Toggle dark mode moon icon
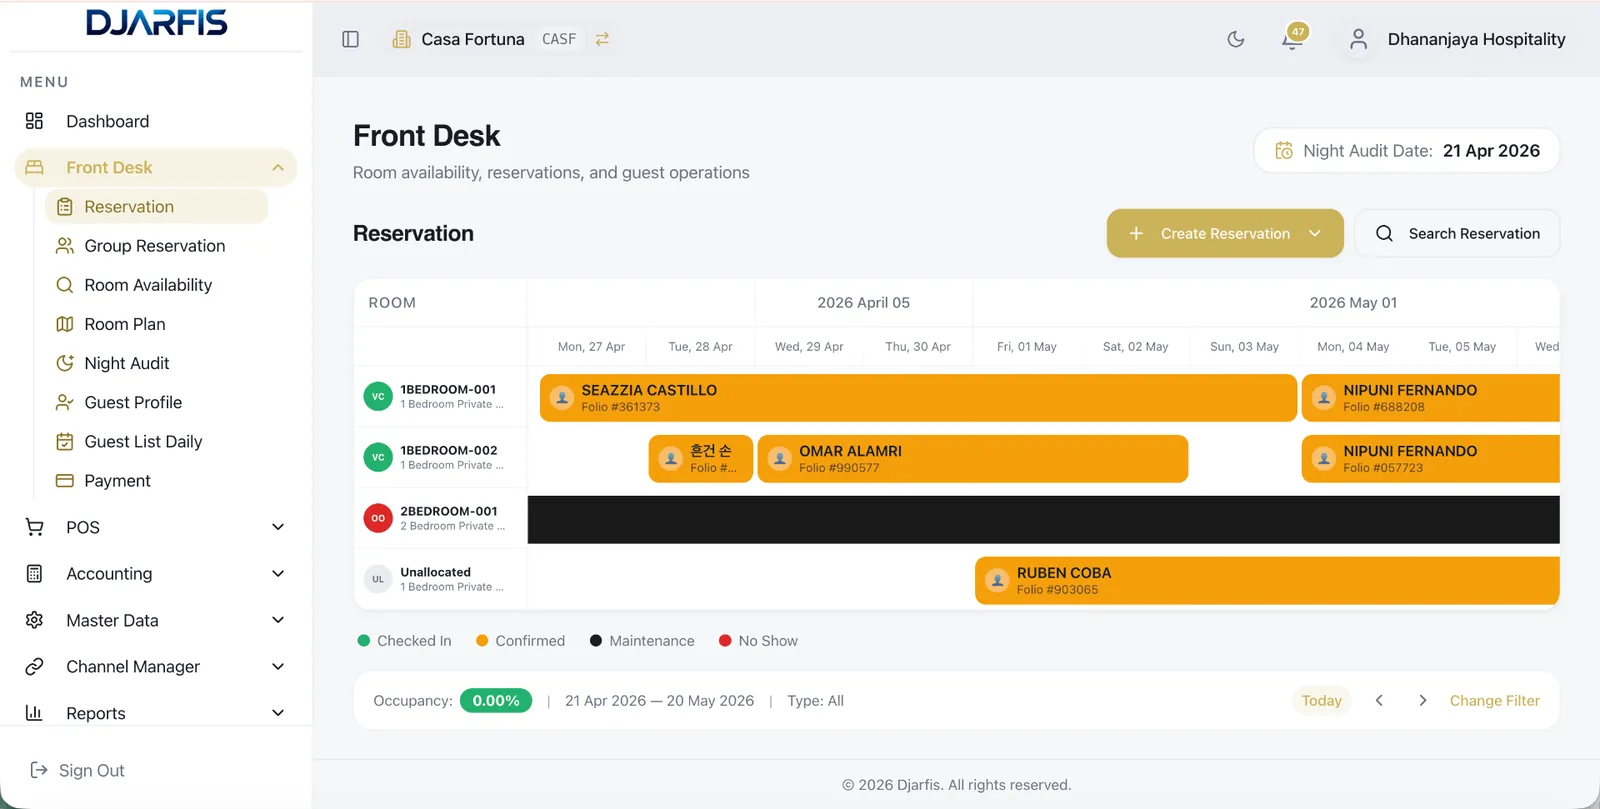The height and width of the screenshot is (809, 1600). tap(1236, 39)
